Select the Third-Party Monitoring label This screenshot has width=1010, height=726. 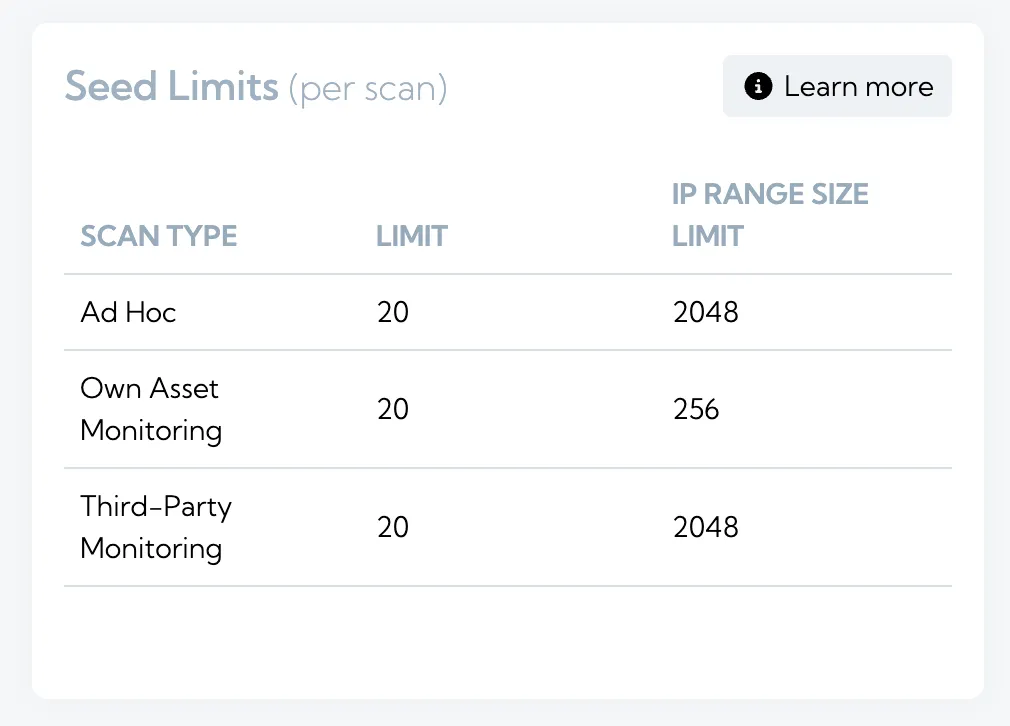pos(156,528)
